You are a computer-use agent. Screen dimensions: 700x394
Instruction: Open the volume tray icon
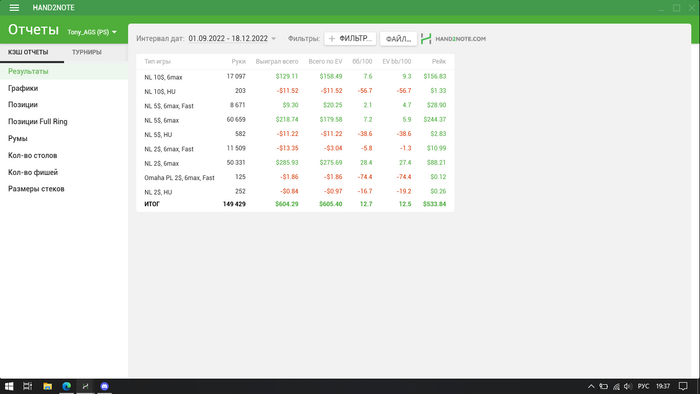click(628, 386)
